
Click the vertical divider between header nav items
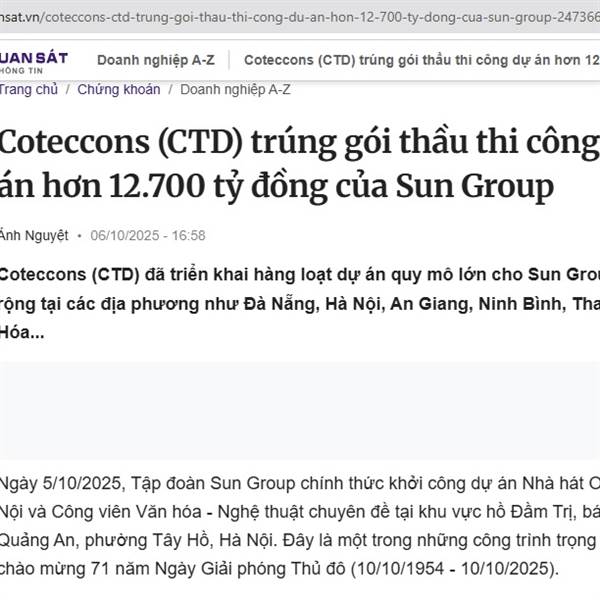[x=230, y=60]
